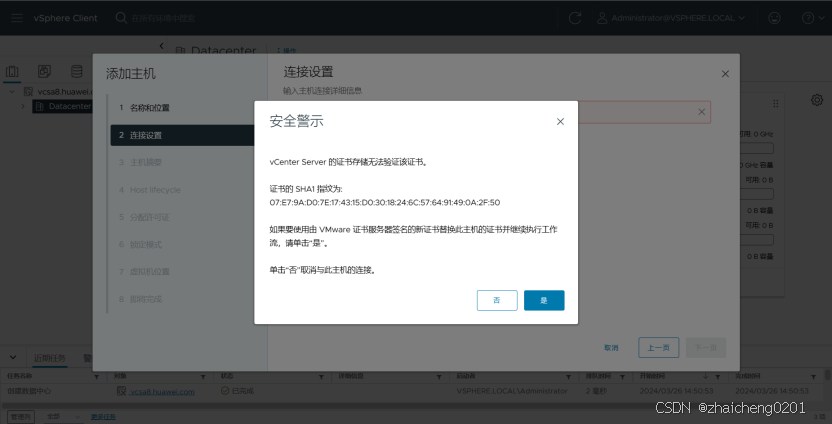The height and width of the screenshot is (424, 832).
Task: Sort tasks by 开始时间 arrow
Action: tap(705, 376)
